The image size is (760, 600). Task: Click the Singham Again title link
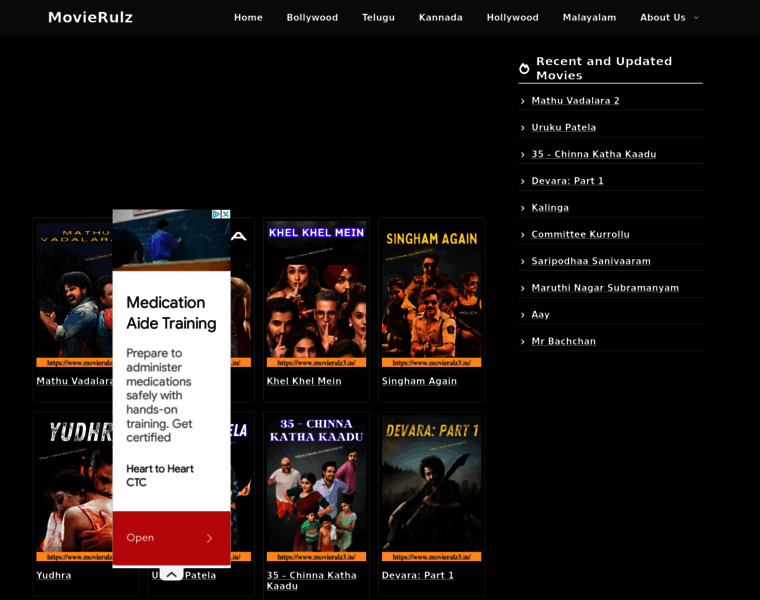(x=419, y=381)
